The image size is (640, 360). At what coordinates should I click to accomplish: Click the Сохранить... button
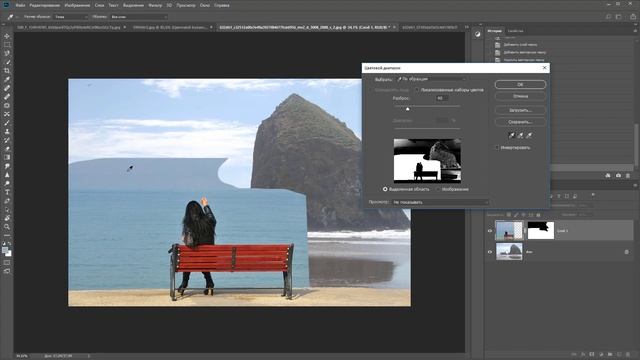[520, 122]
